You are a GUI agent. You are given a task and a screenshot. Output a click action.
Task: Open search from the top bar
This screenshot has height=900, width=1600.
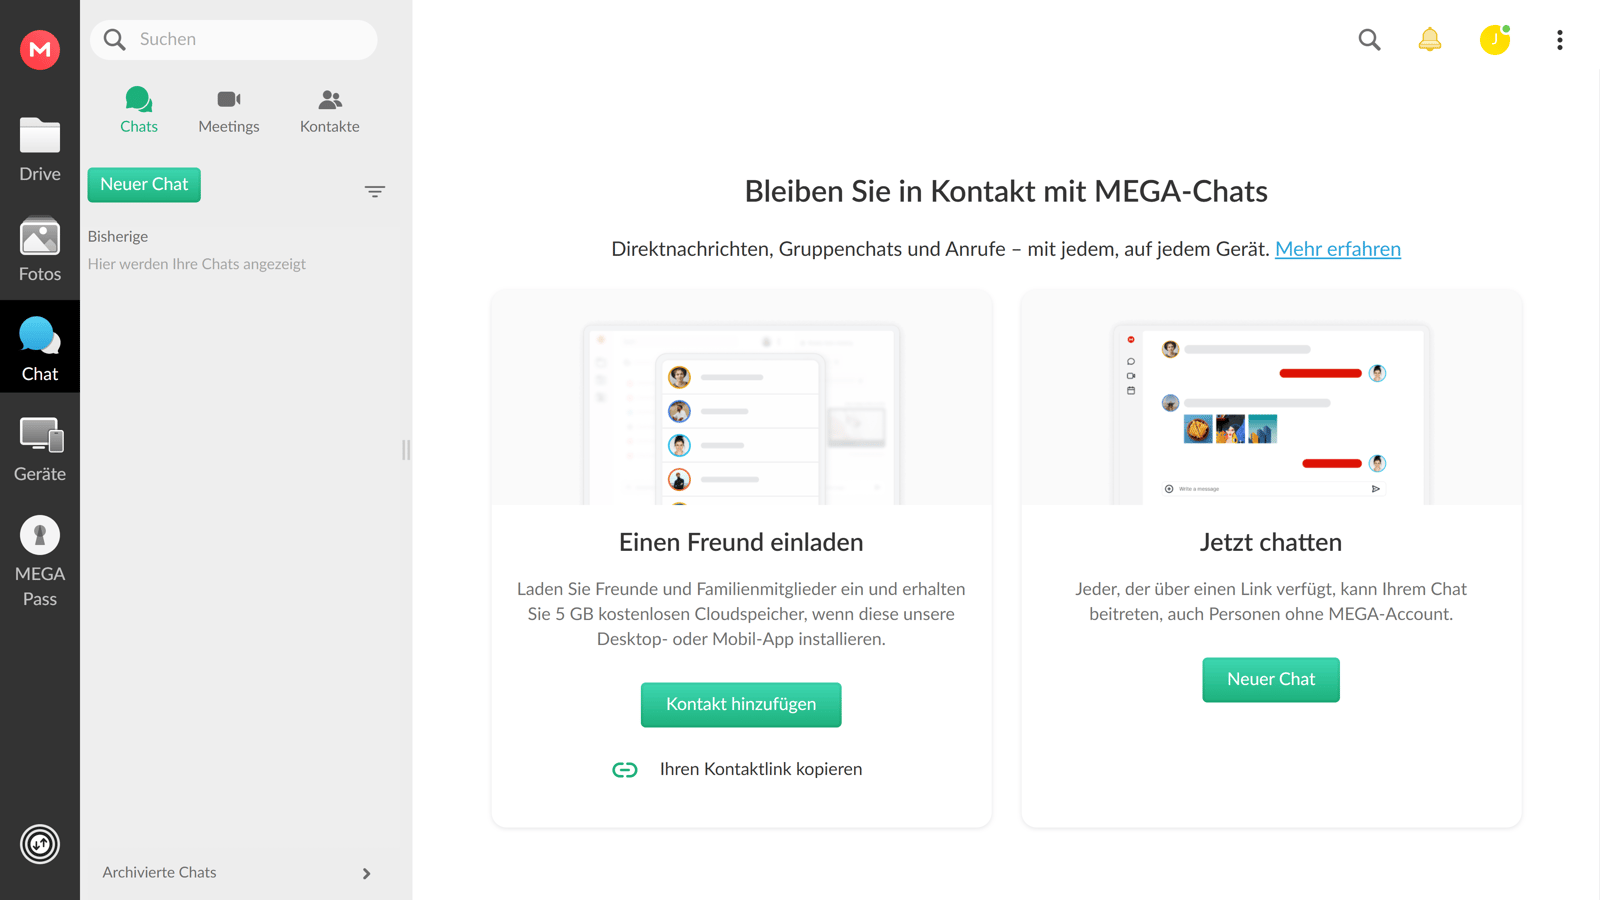(1369, 40)
